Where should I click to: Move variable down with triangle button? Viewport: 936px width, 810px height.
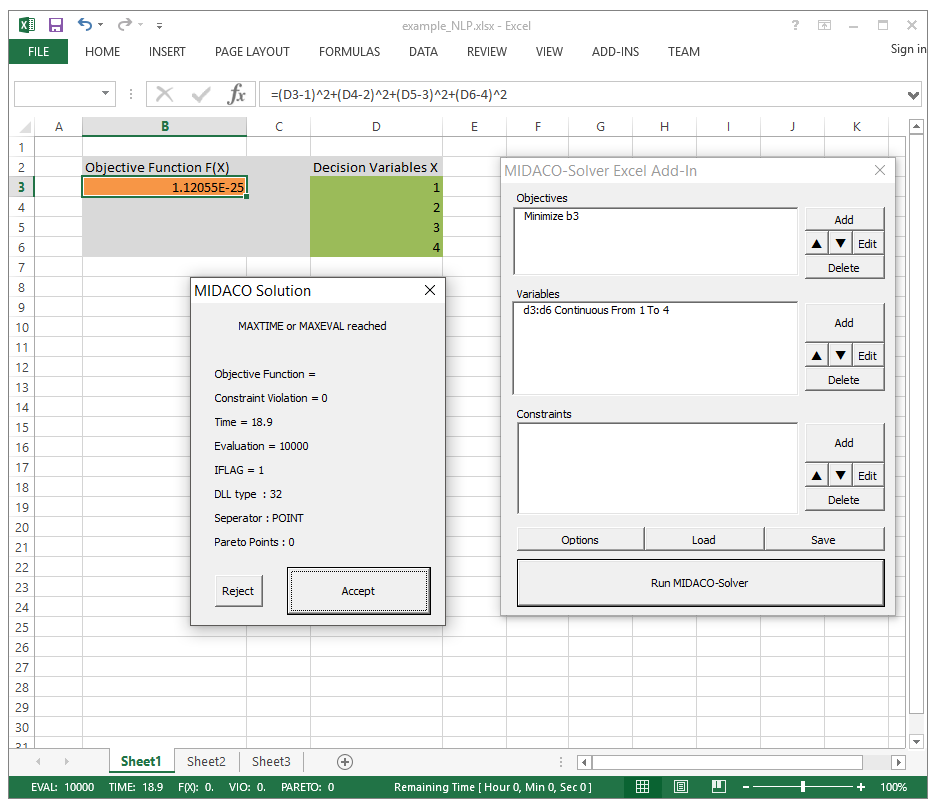840,356
